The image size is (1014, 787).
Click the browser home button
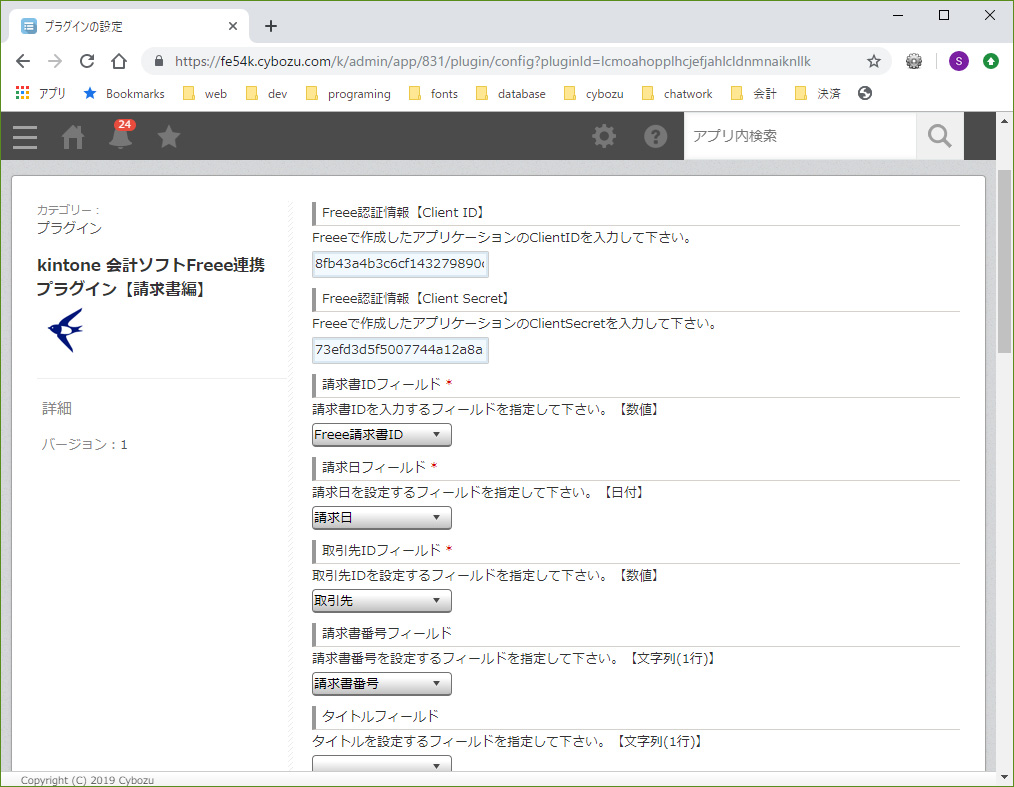[119, 61]
